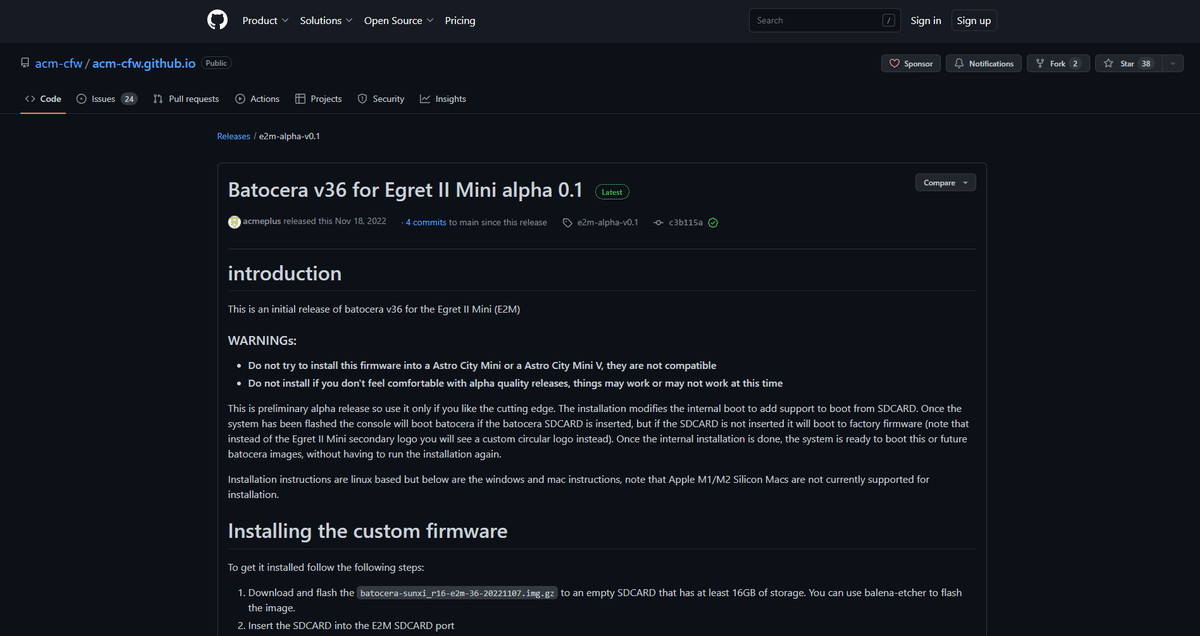Viewport: 1200px width, 636px height.
Task: Click the Batocera v36 release title
Action: pos(406,190)
